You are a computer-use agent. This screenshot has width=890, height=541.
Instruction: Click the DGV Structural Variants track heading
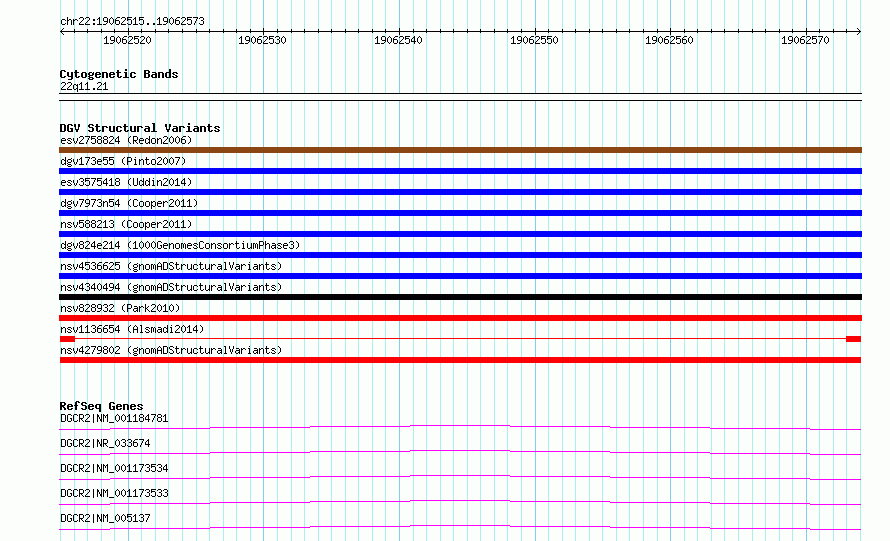click(x=140, y=128)
